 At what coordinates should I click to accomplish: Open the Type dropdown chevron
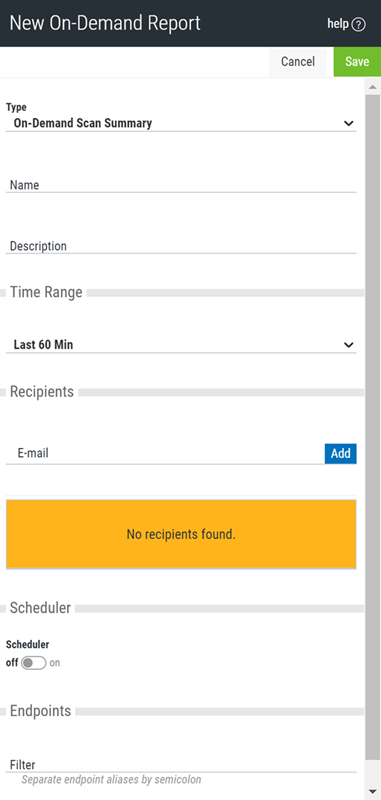point(349,123)
